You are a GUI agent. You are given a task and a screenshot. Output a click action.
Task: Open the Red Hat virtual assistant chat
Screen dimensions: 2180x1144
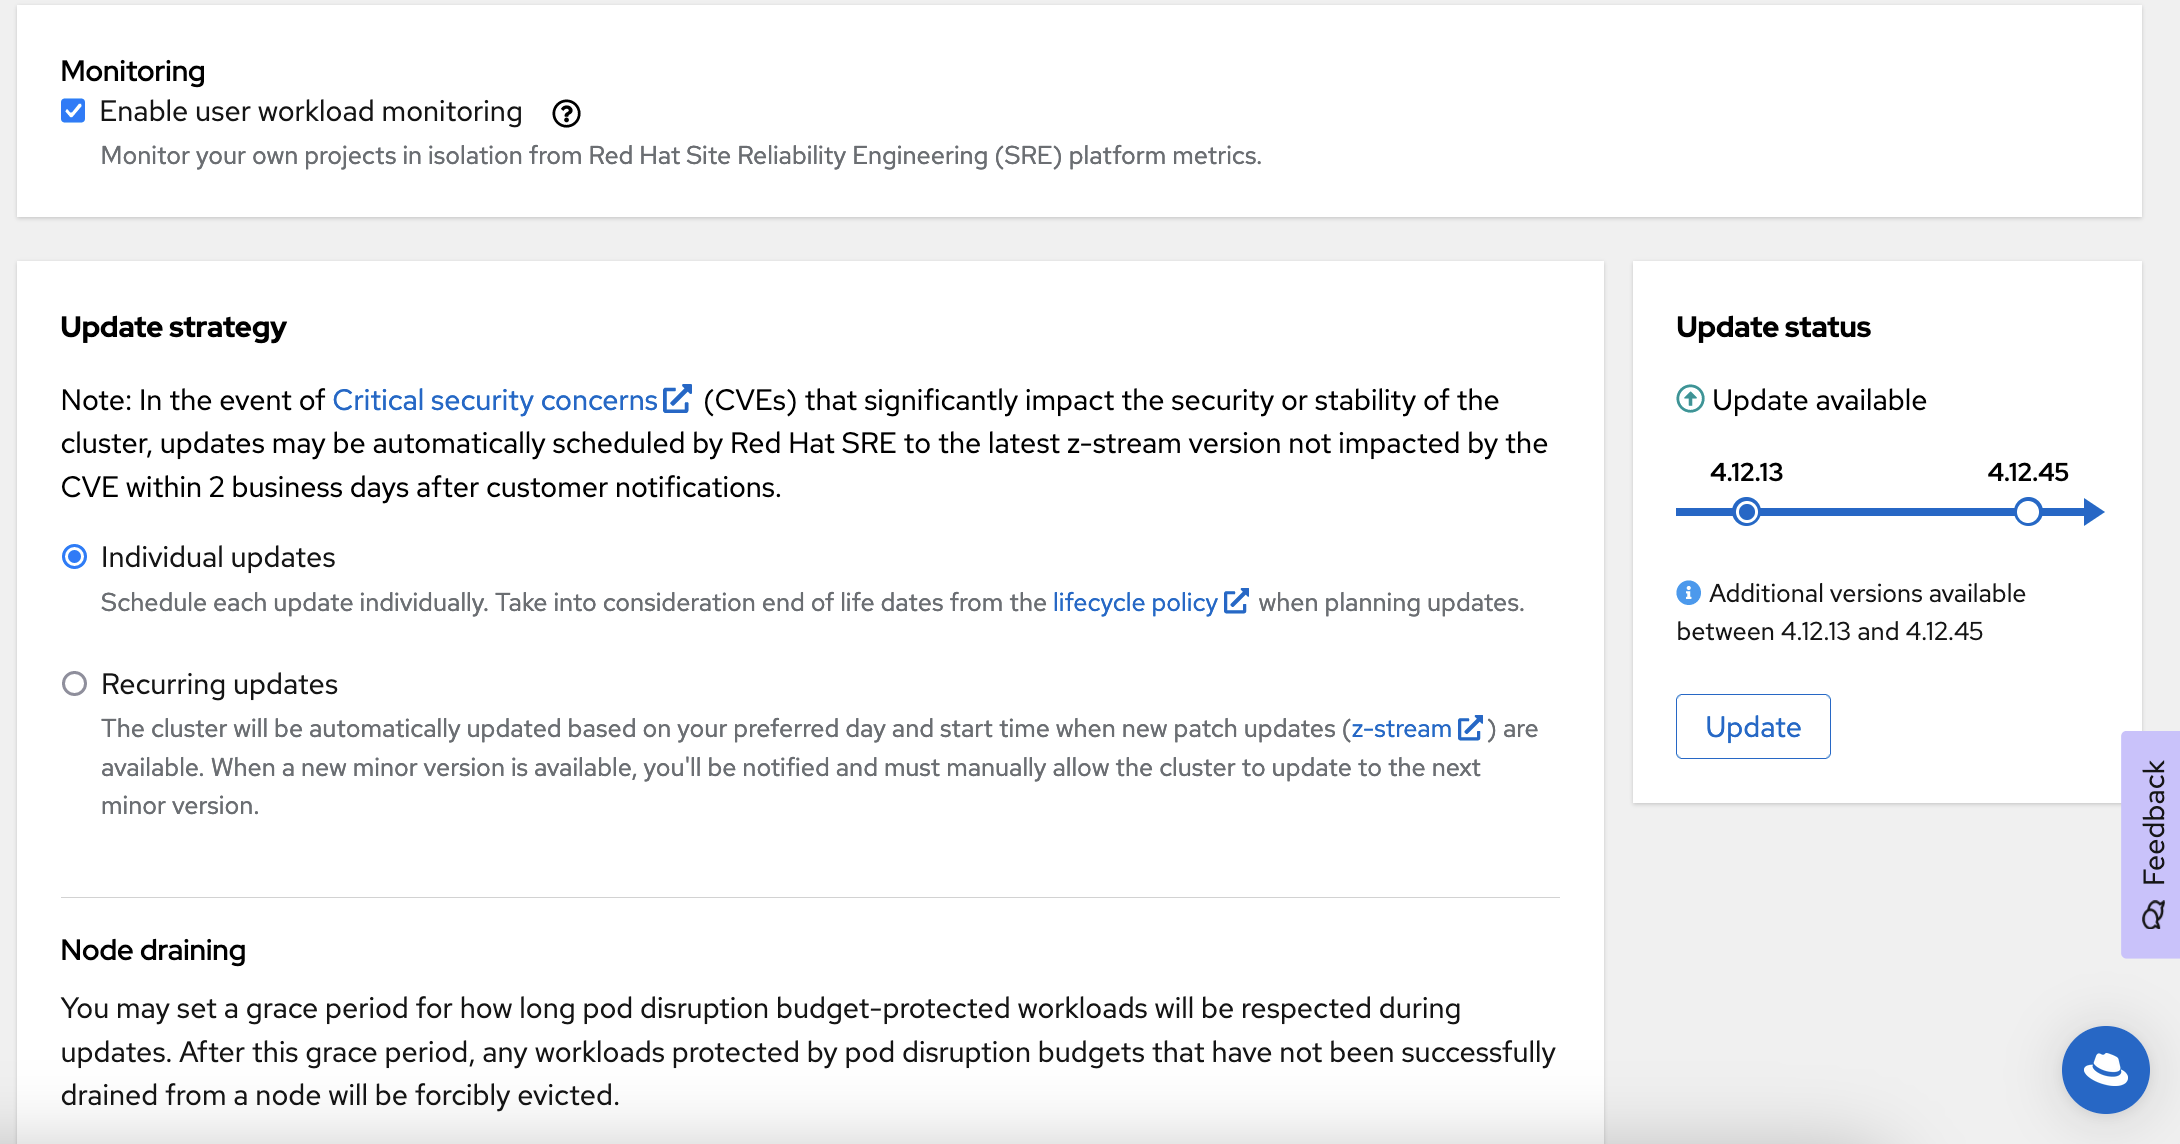pos(2105,1069)
